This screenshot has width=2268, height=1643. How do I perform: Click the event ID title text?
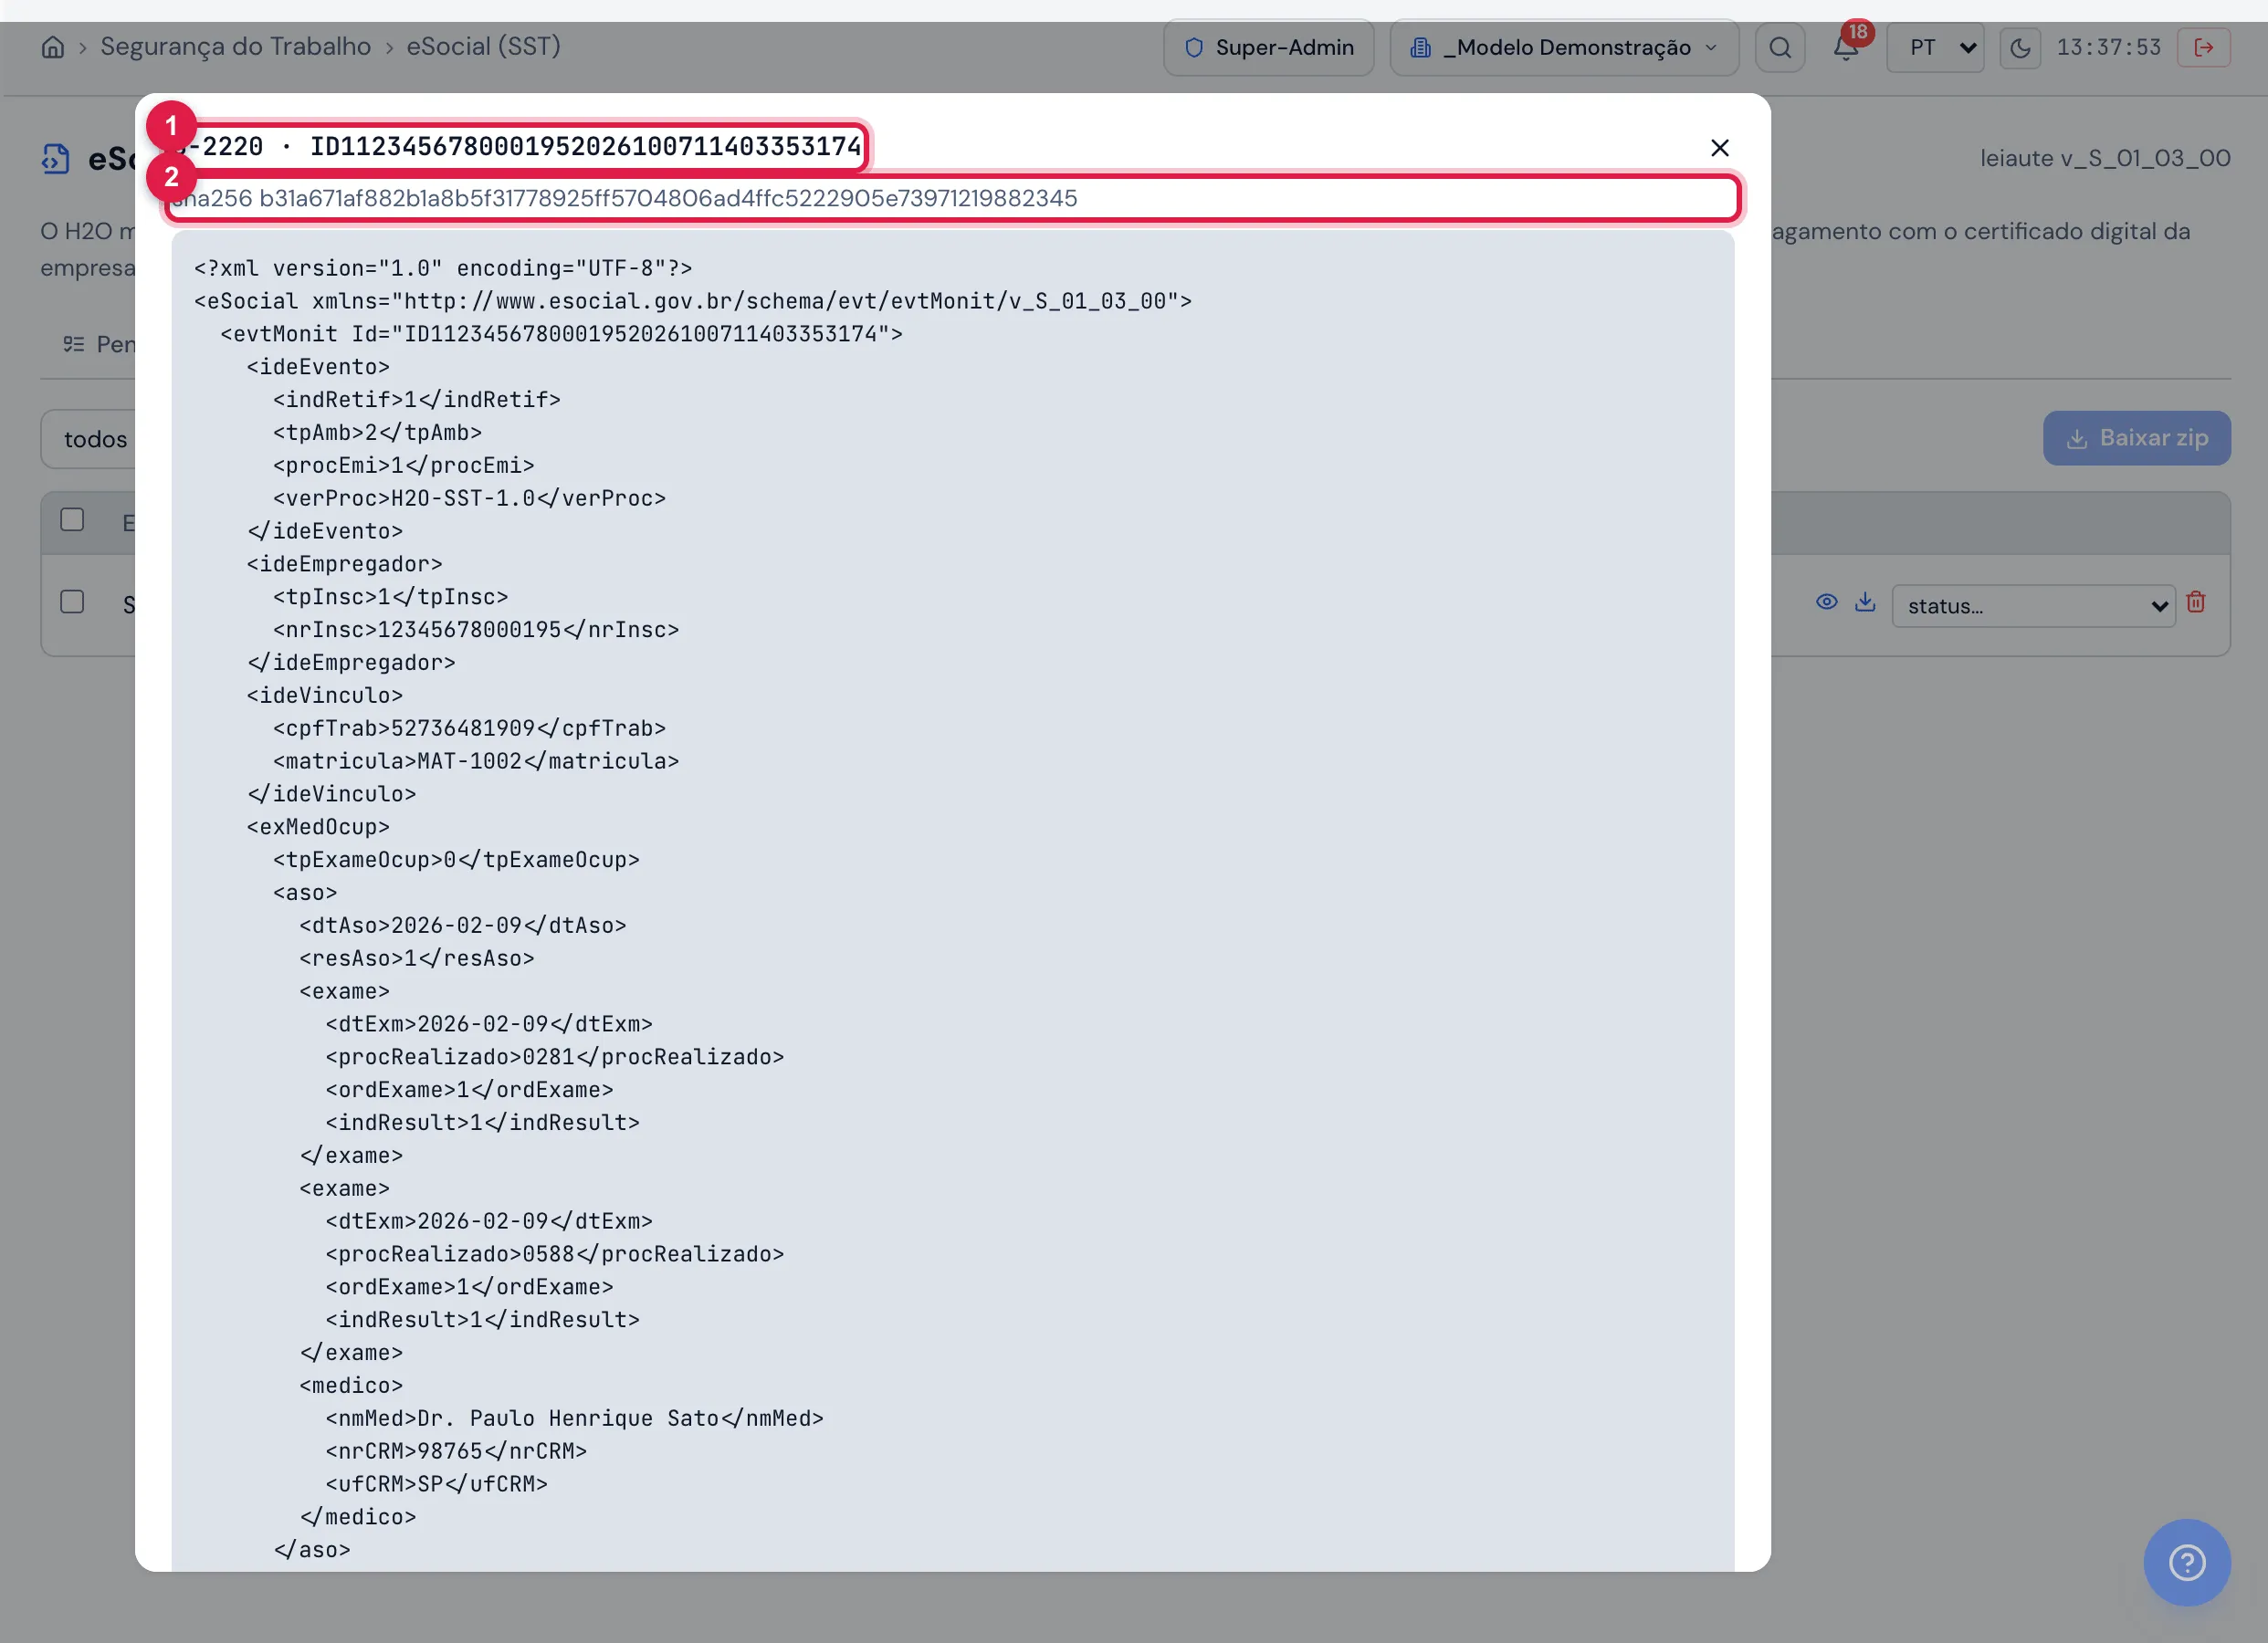[x=517, y=147]
